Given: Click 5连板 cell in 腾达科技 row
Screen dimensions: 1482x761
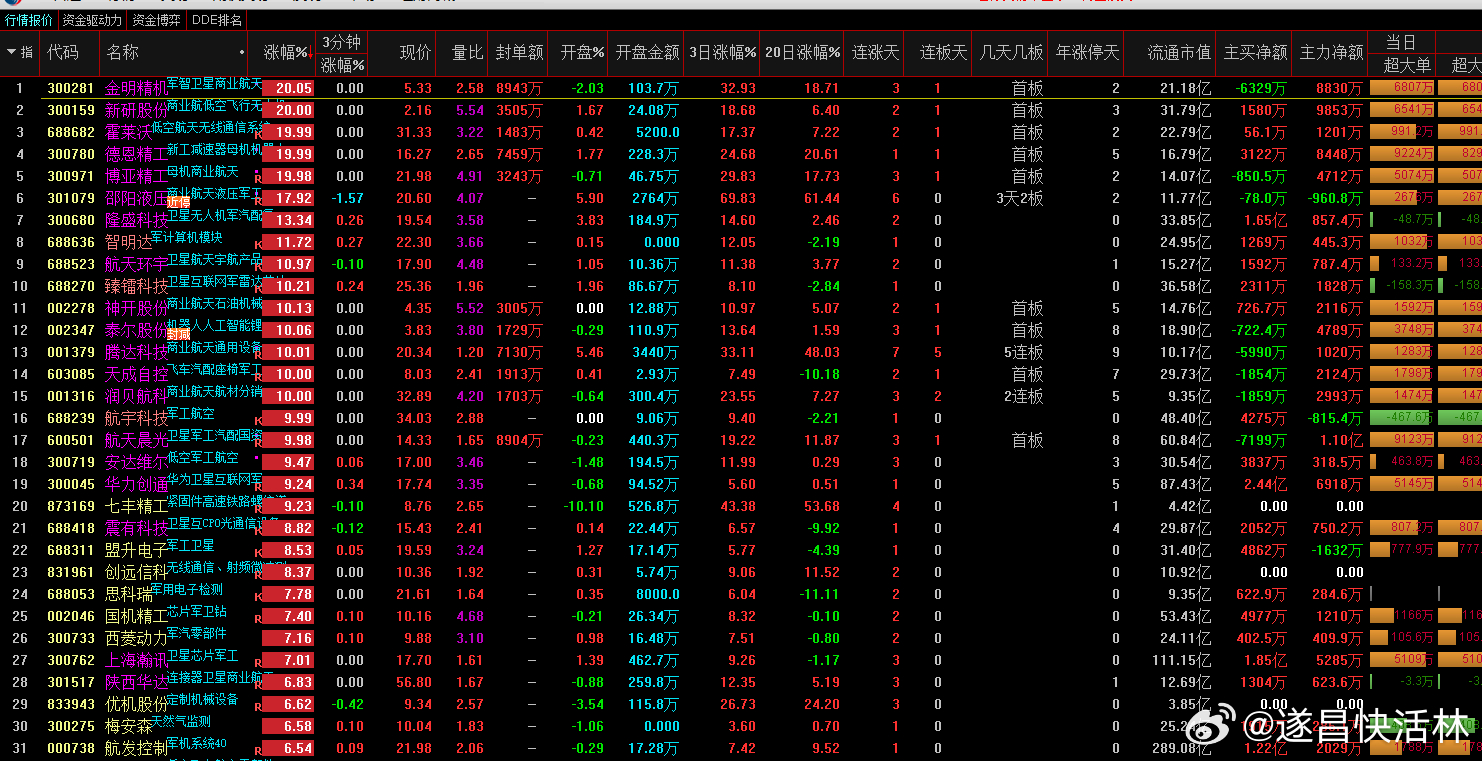Looking at the screenshot, I should click(1024, 352).
